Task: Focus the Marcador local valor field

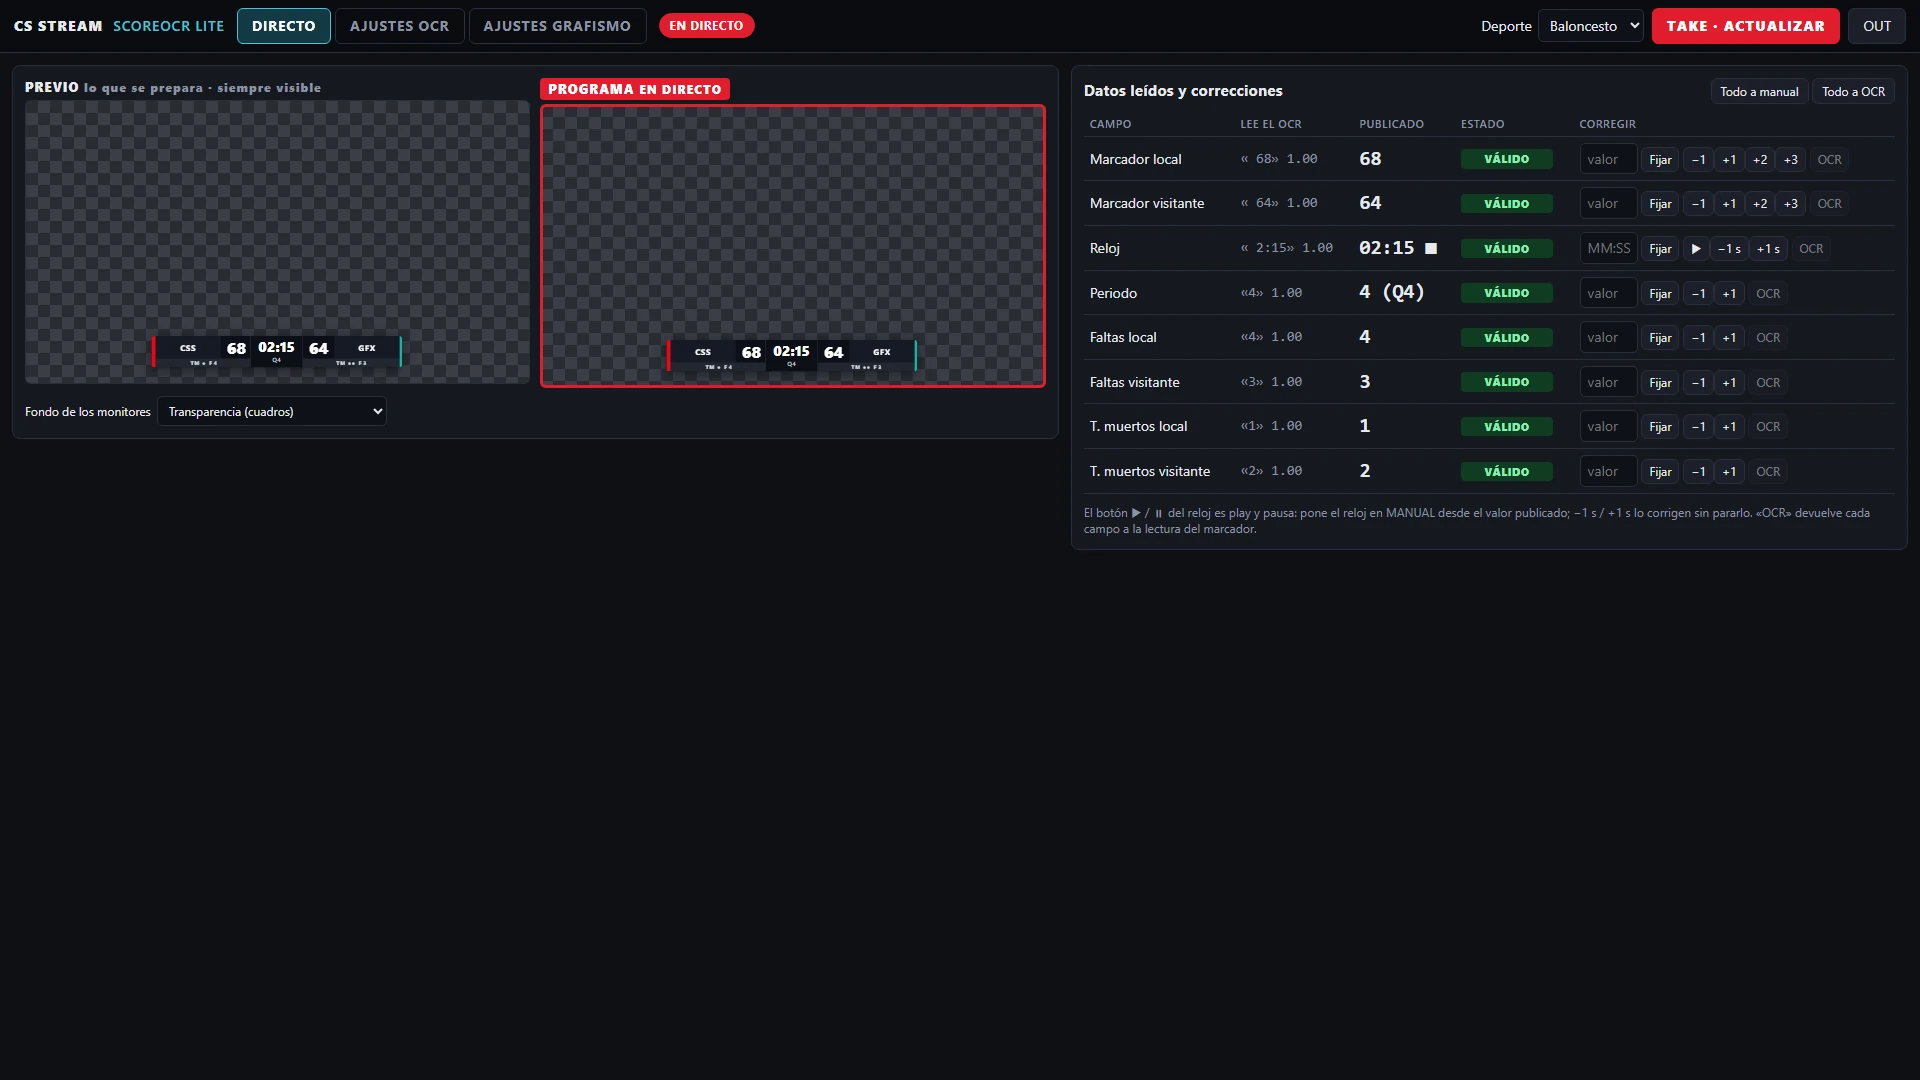Action: pyautogui.click(x=1608, y=160)
